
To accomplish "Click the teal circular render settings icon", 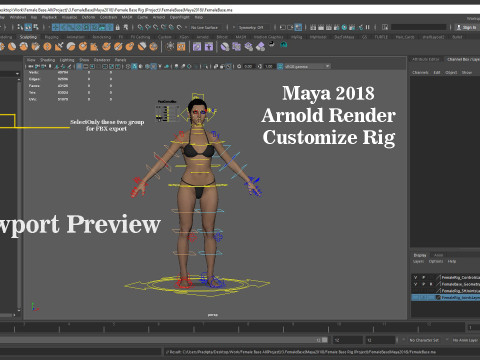I will (x=344, y=27).
